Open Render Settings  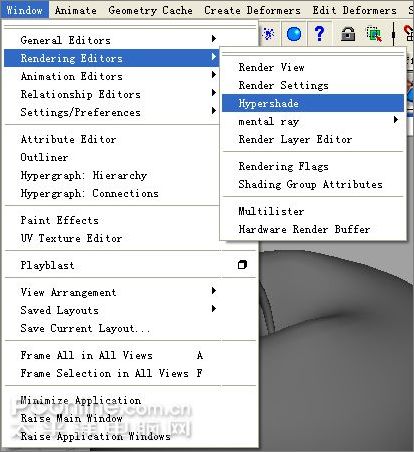[x=313, y=85]
